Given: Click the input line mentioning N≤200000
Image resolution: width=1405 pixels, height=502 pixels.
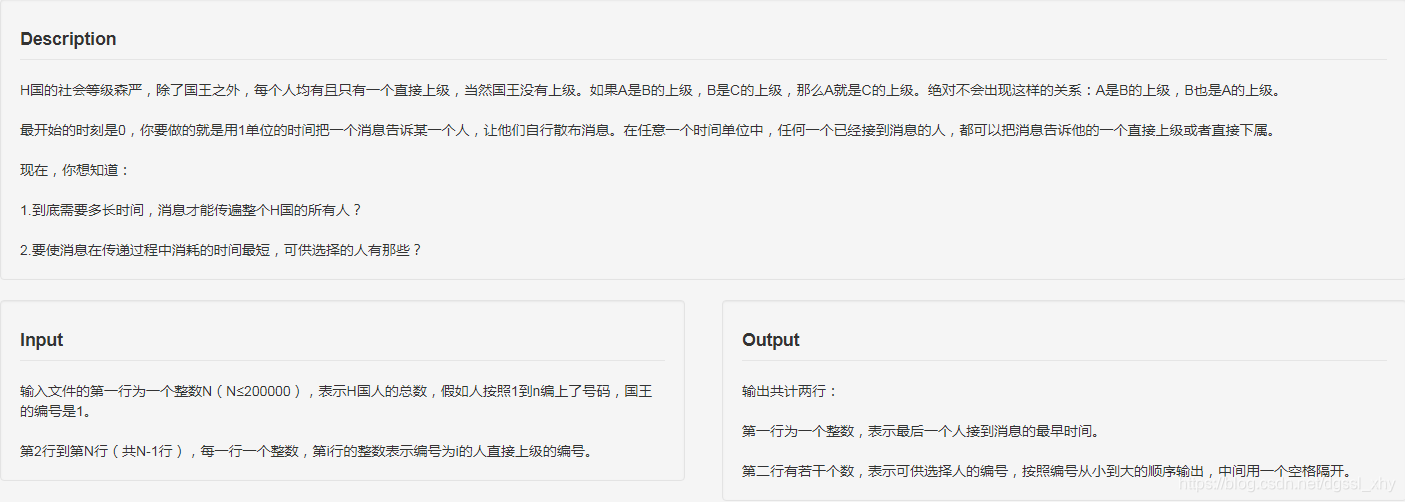Looking at the screenshot, I should (x=337, y=401).
